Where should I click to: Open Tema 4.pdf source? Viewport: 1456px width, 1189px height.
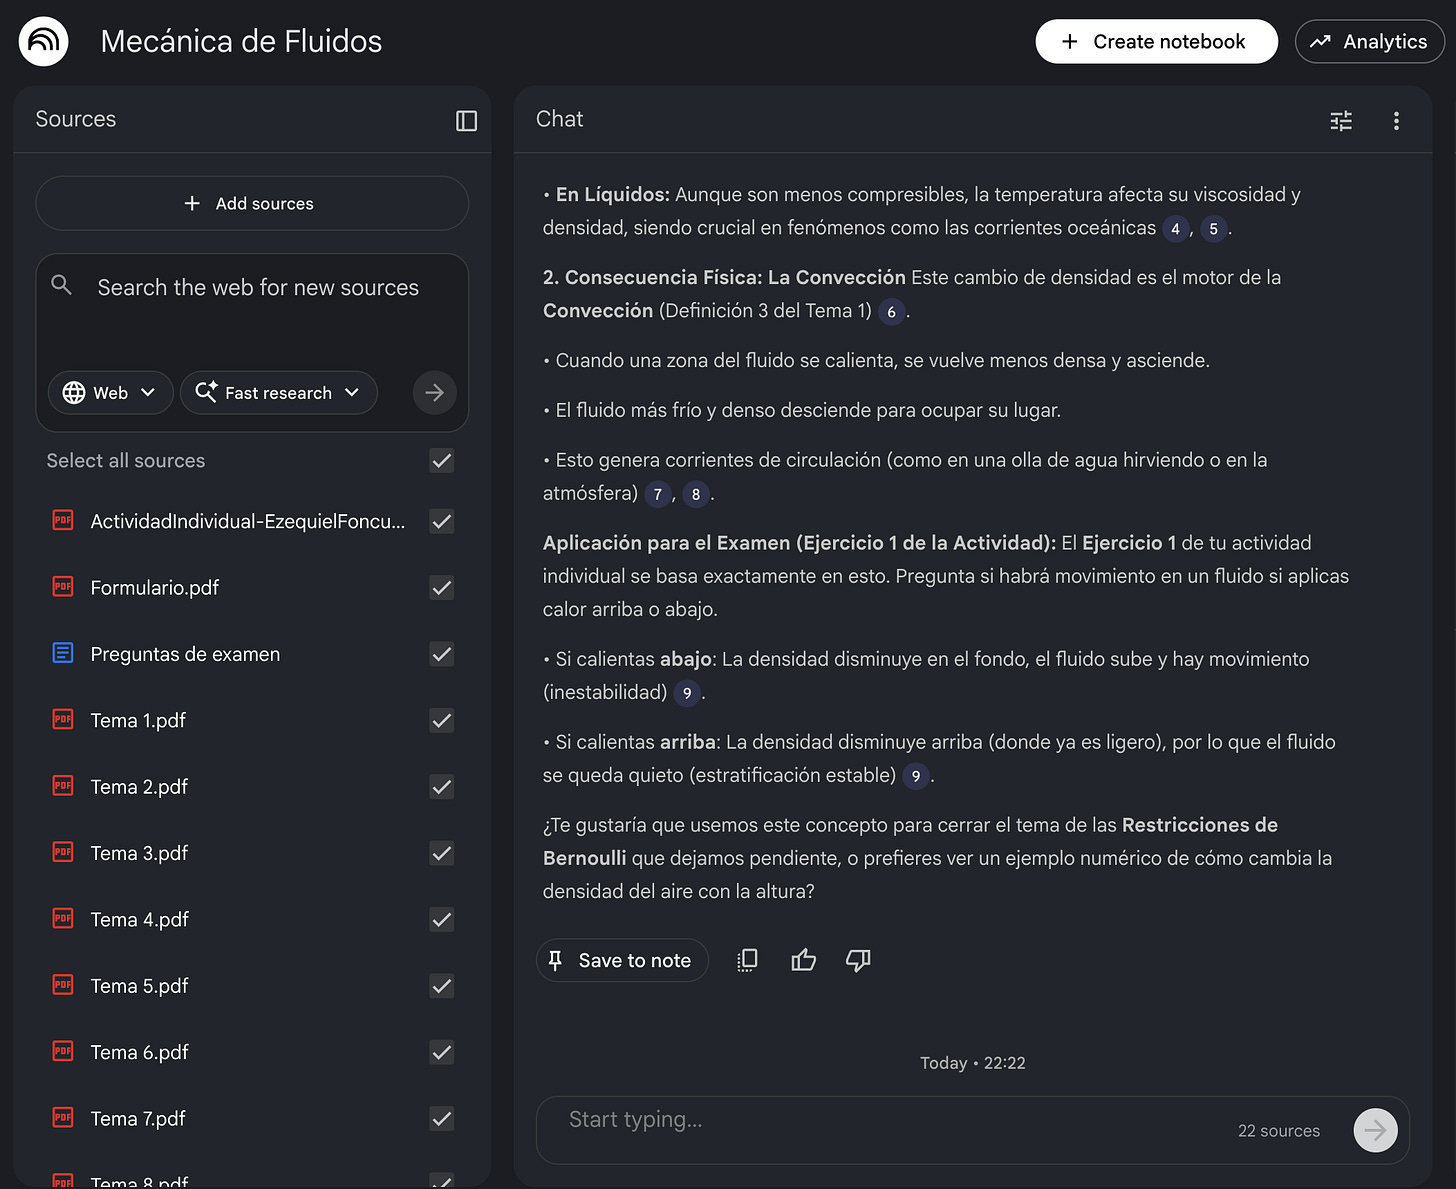tap(139, 919)
